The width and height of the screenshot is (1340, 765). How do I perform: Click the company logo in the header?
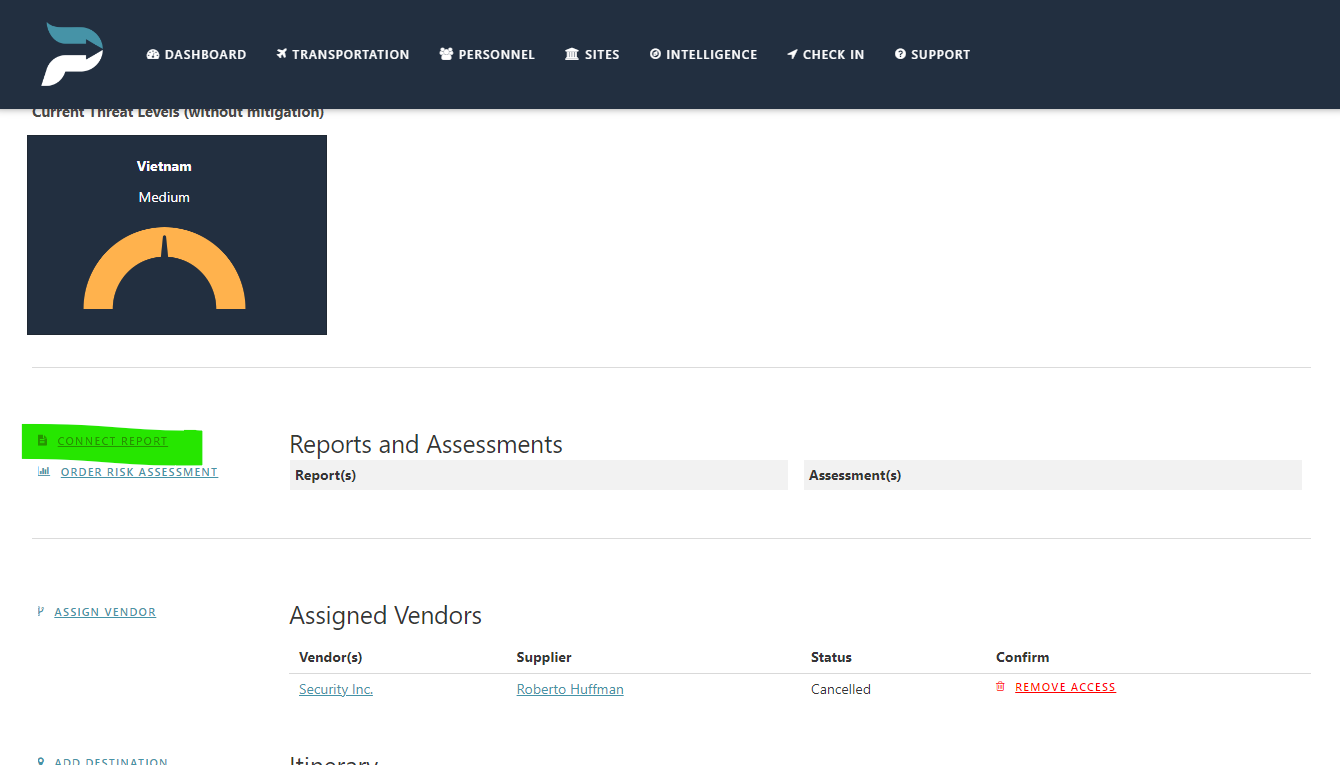coord(73,54)
